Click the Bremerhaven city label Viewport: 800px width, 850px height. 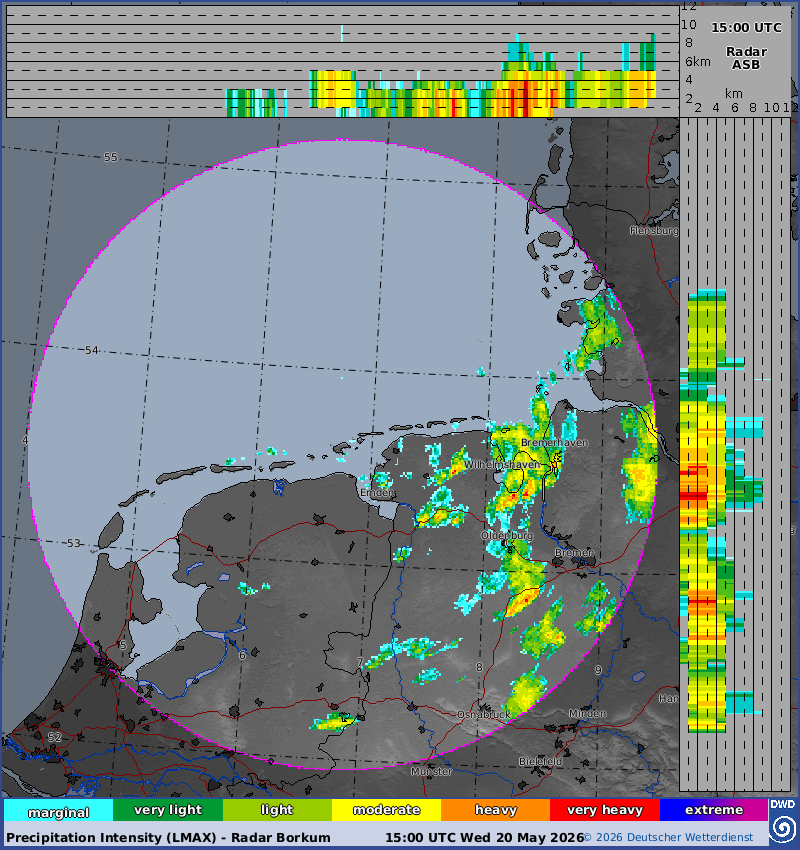(x=554, y=443)
